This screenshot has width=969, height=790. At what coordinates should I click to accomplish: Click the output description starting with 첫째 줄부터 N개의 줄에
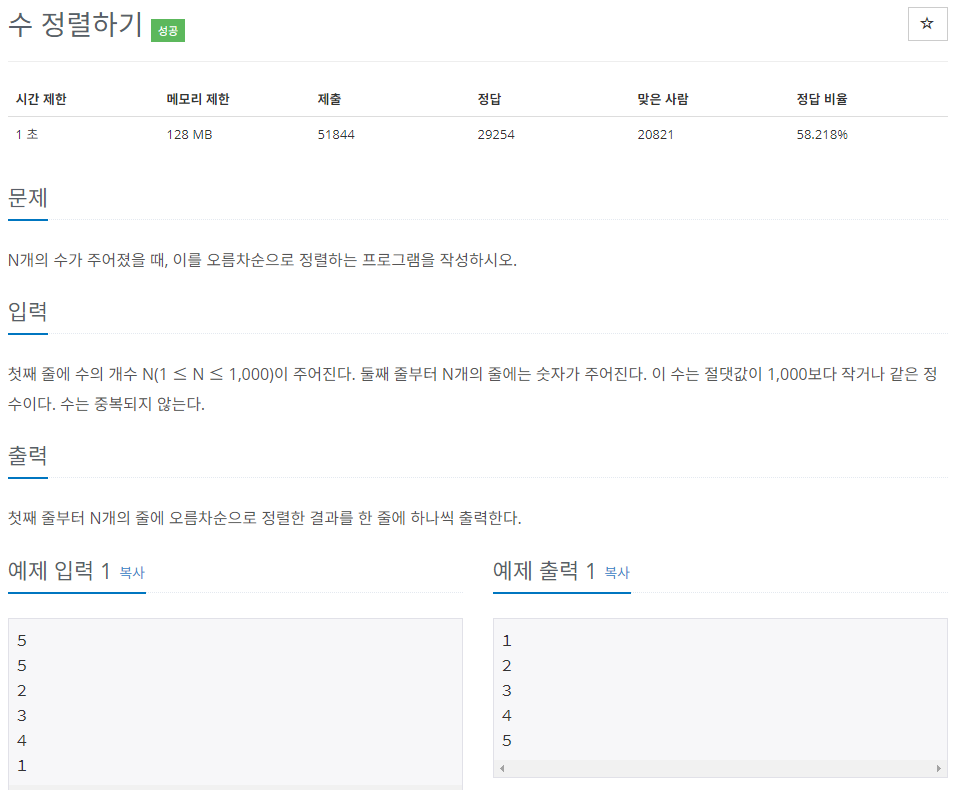(264, 518)
